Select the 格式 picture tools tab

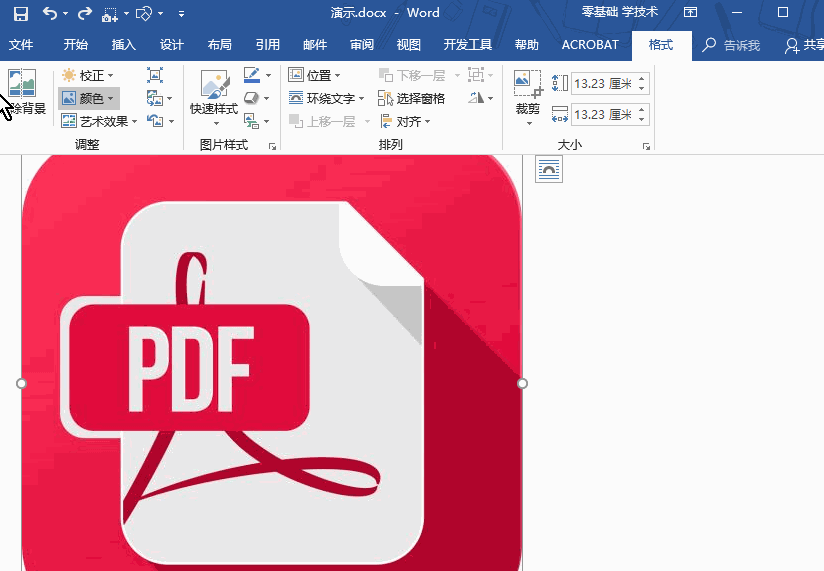pyautogui.click(x=661, y=45)
